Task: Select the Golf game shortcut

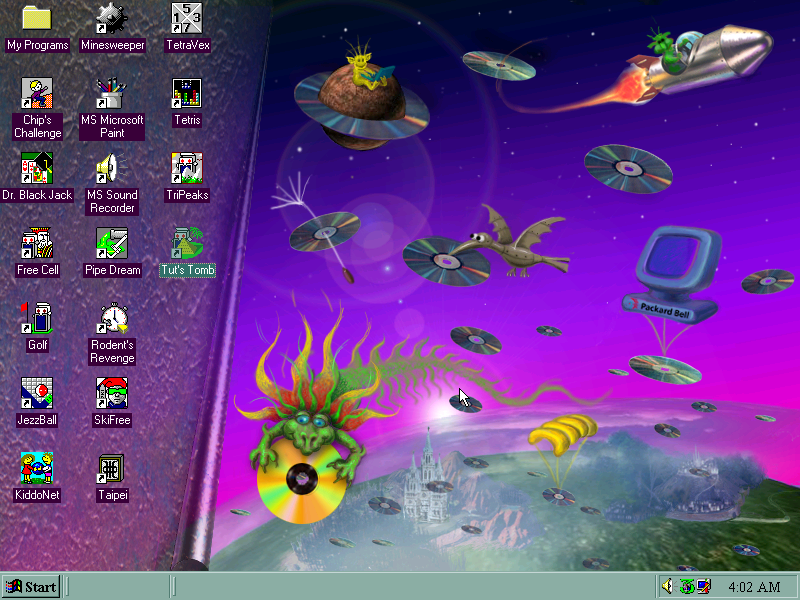Action: point(37,318)
